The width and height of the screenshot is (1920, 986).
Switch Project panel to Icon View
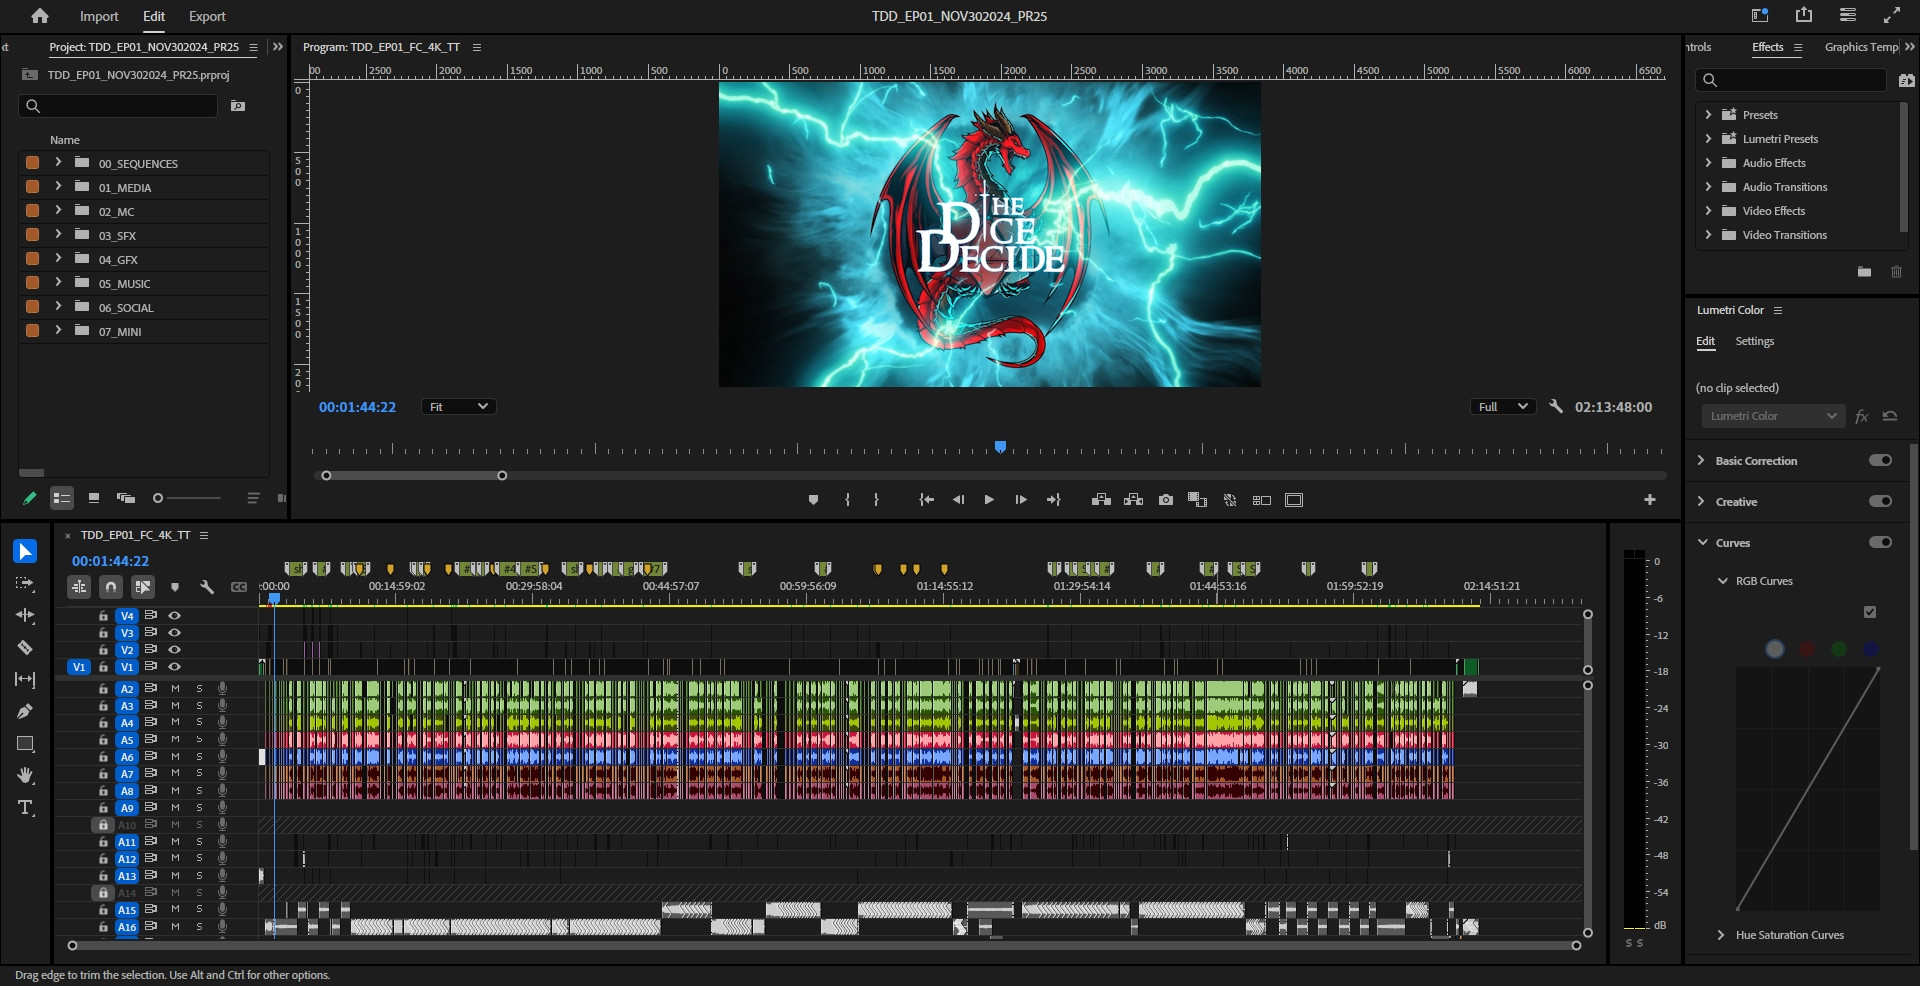(94, 498)
